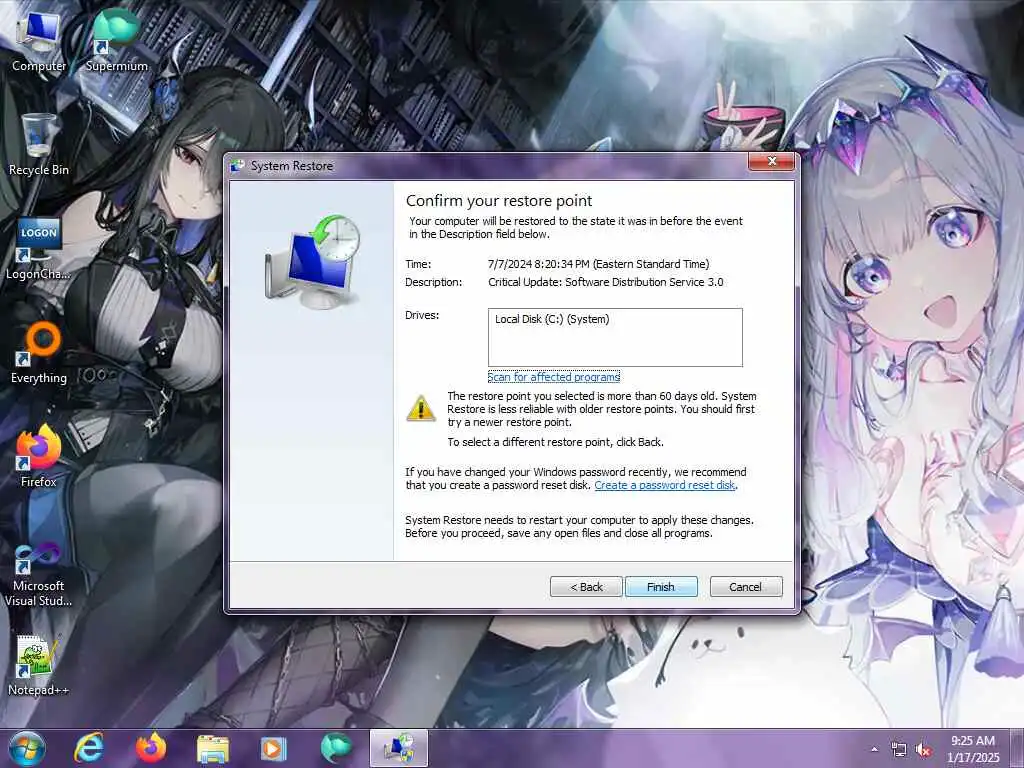Open the taskbar clock showing 9:25 AM

coord(972,749)
